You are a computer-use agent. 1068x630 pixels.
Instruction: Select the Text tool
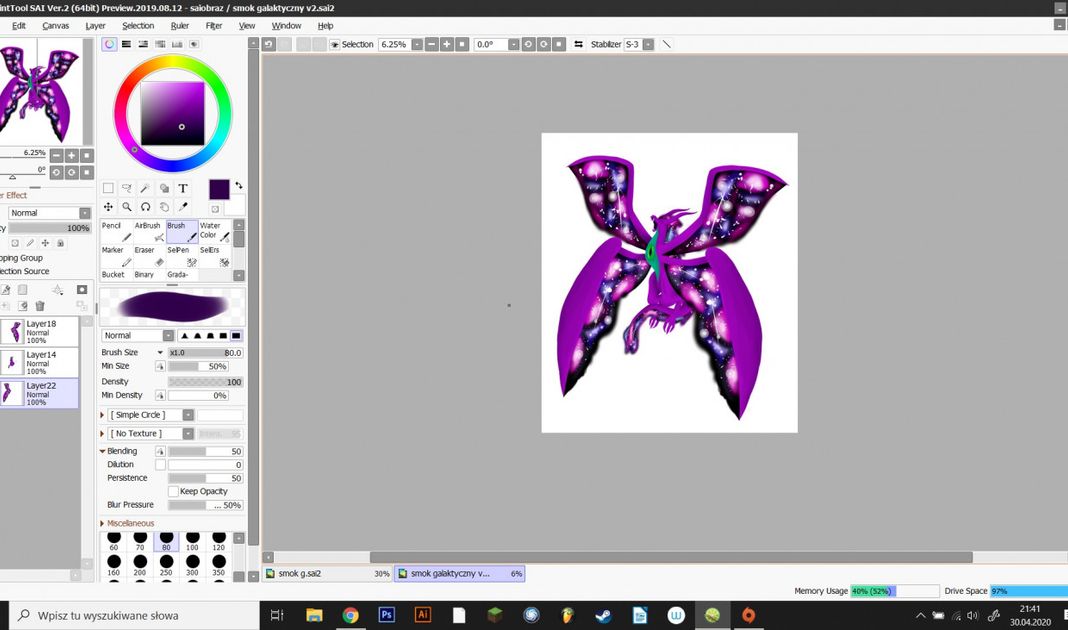[x=183, y=188]
